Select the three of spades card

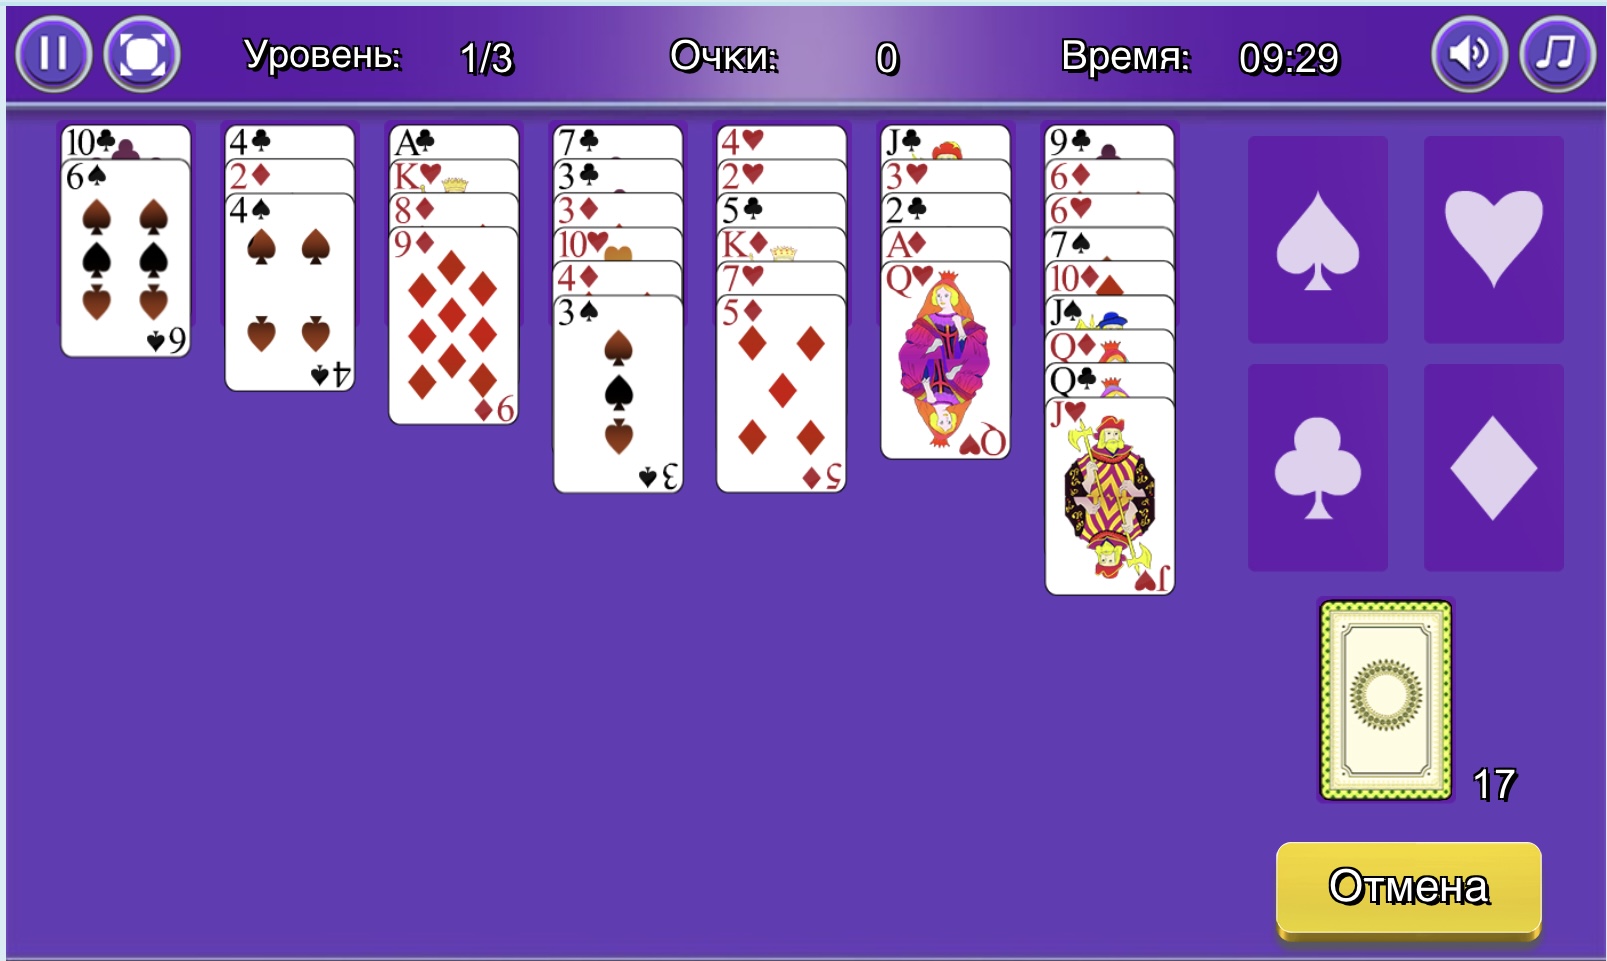point(618,394)
